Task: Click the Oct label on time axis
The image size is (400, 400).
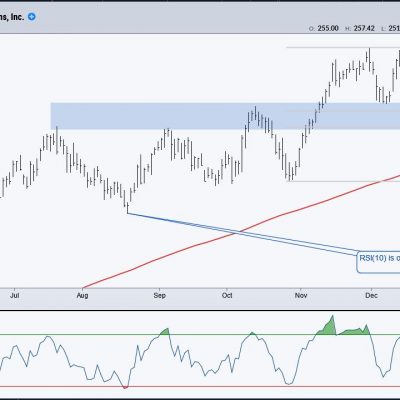Action: [x=227, y=295]
